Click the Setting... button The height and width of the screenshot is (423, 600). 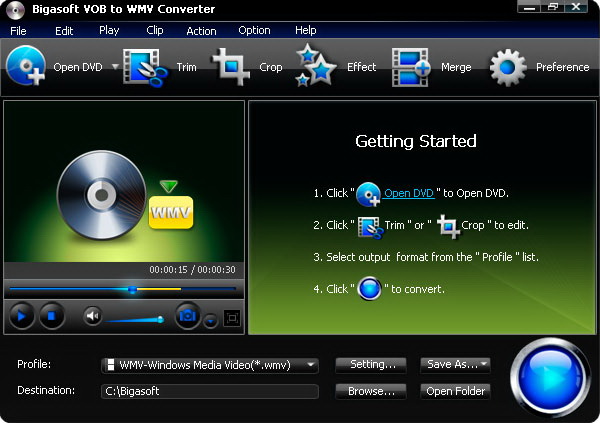pyautogui.click(x=371, y=364)
